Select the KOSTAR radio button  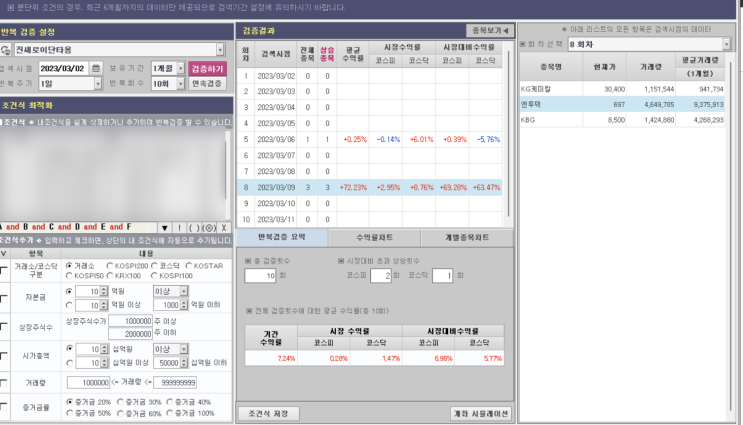tap(189, 266)
